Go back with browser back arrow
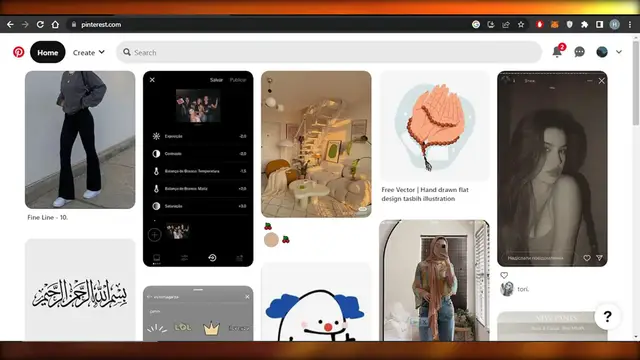This screenshot has height=360, width=640. click(x=10, y=24)
